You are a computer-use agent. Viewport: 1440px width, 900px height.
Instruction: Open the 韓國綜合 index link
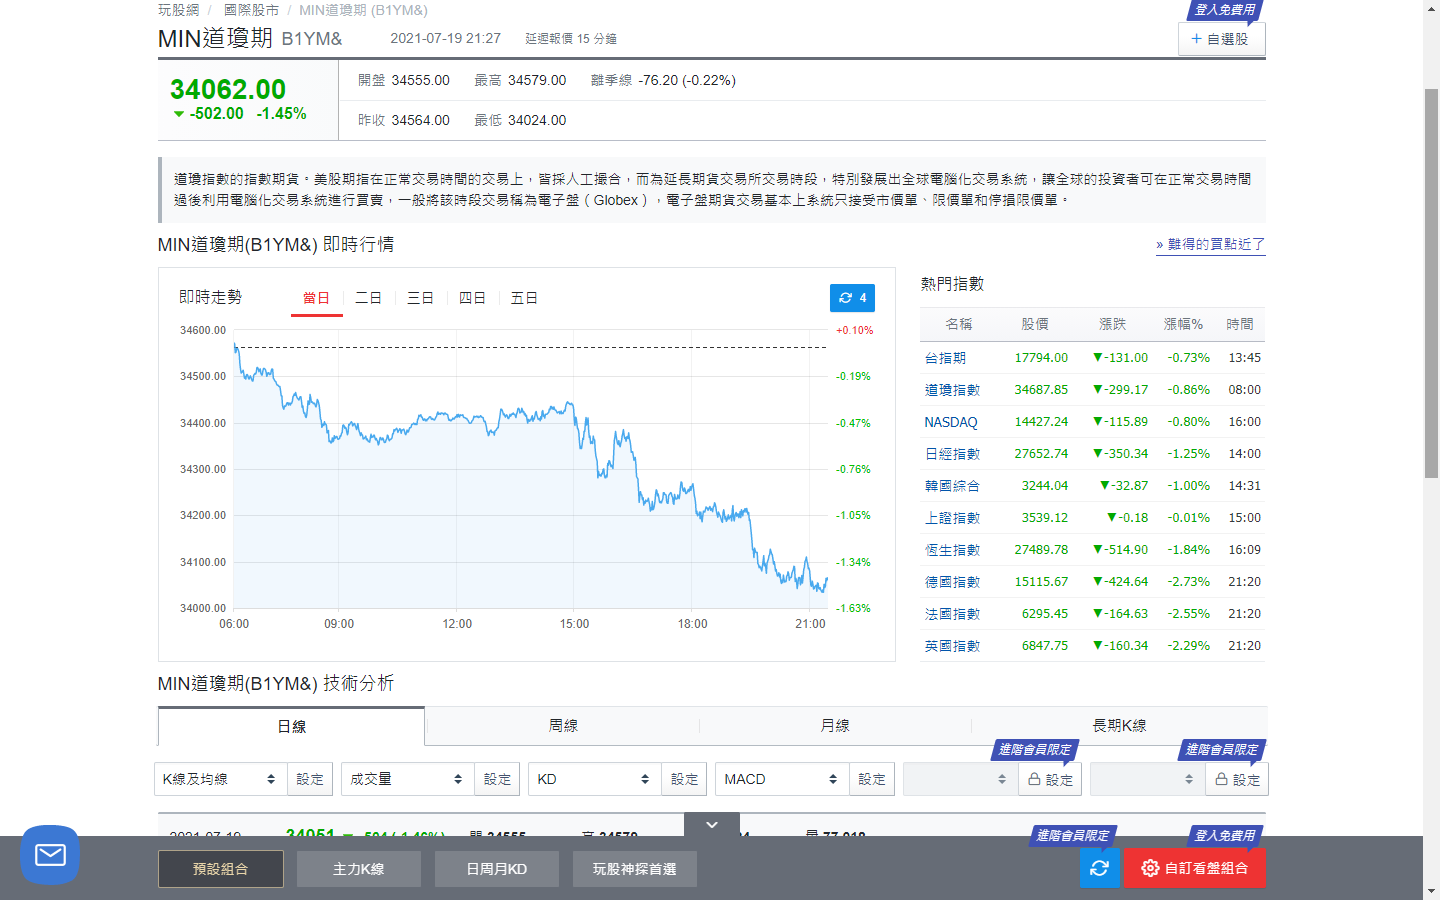pyautogui.click(x=952, y=486)
